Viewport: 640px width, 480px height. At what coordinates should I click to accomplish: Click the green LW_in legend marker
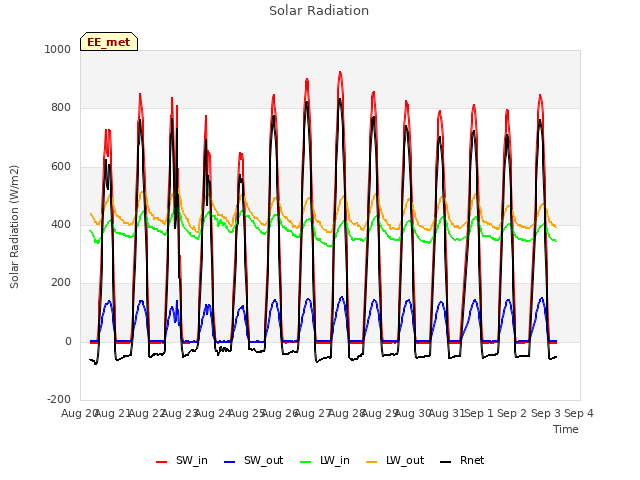coord(306,462)
